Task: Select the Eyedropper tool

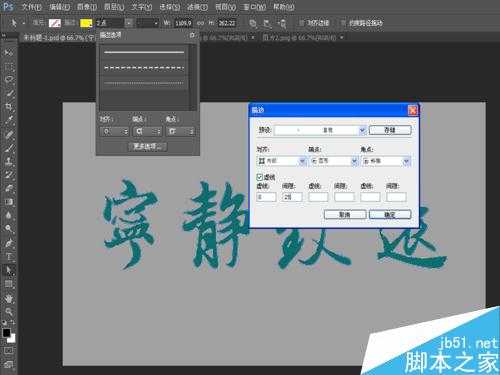Action: pos(9,120)
